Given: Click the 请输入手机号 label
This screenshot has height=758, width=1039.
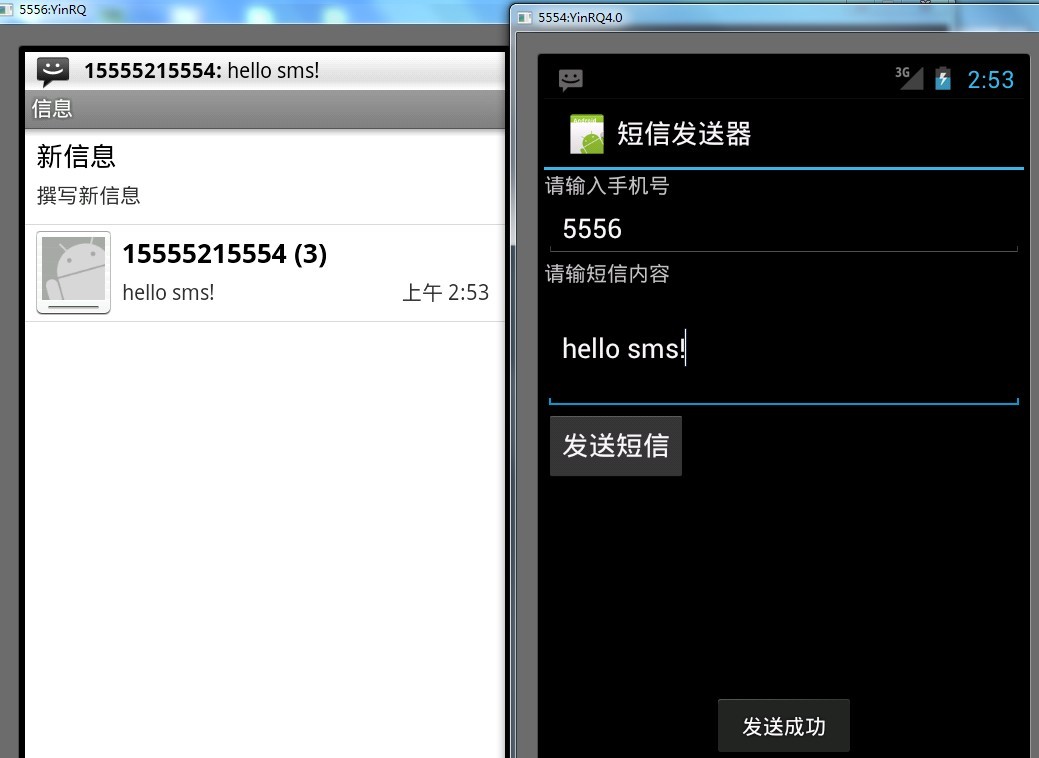Looking at the screenshot, I should (x=607, y=186).
